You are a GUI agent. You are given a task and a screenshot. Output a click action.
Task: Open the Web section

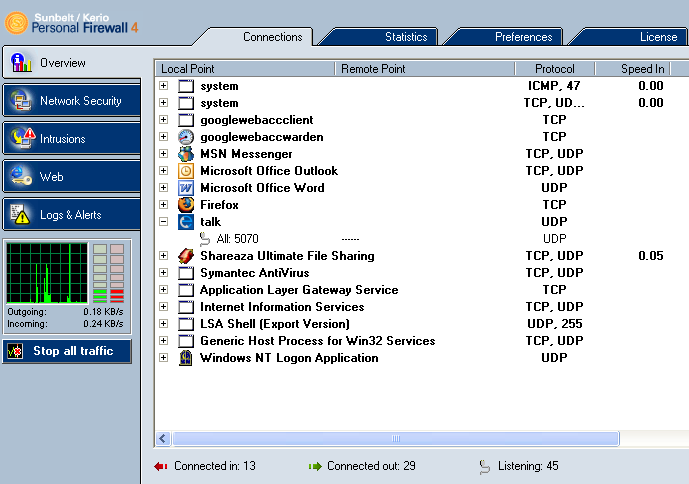(71, 176)
